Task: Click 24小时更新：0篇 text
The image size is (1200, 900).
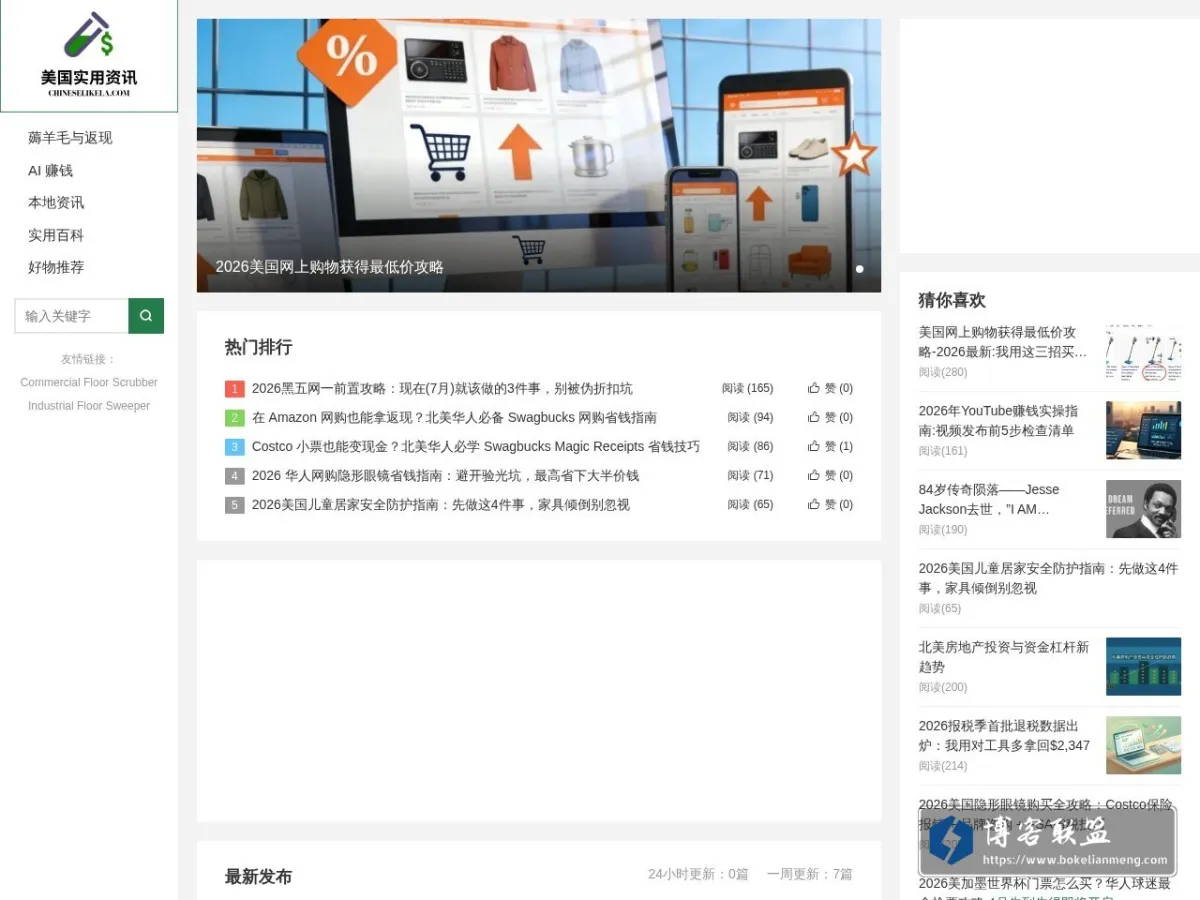Action: click(698, 874)
